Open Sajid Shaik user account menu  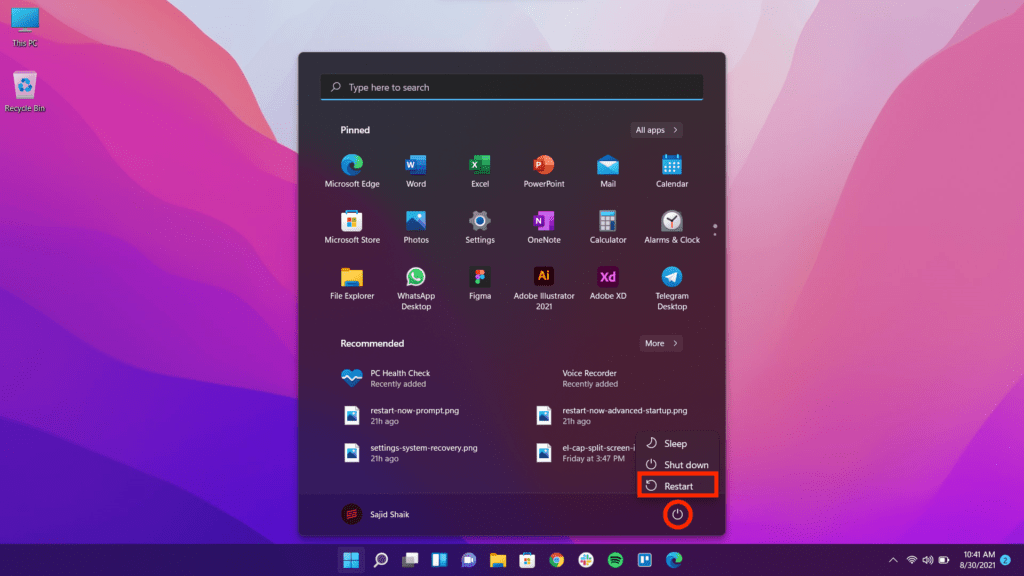coord(376,515)
